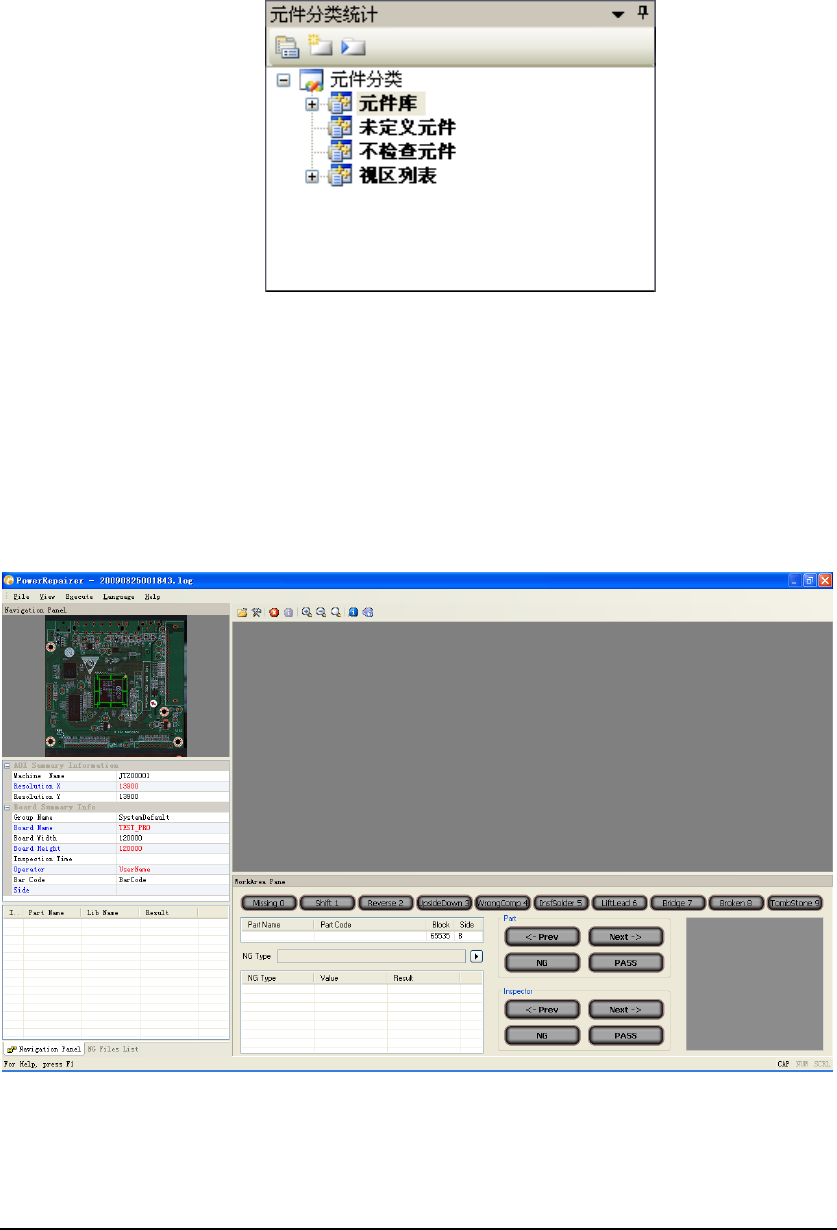Image resolution: width=837 pixels, height=1230 pixels.
Task: Click the icon beside 未定义元件
Action: (341, 128)
